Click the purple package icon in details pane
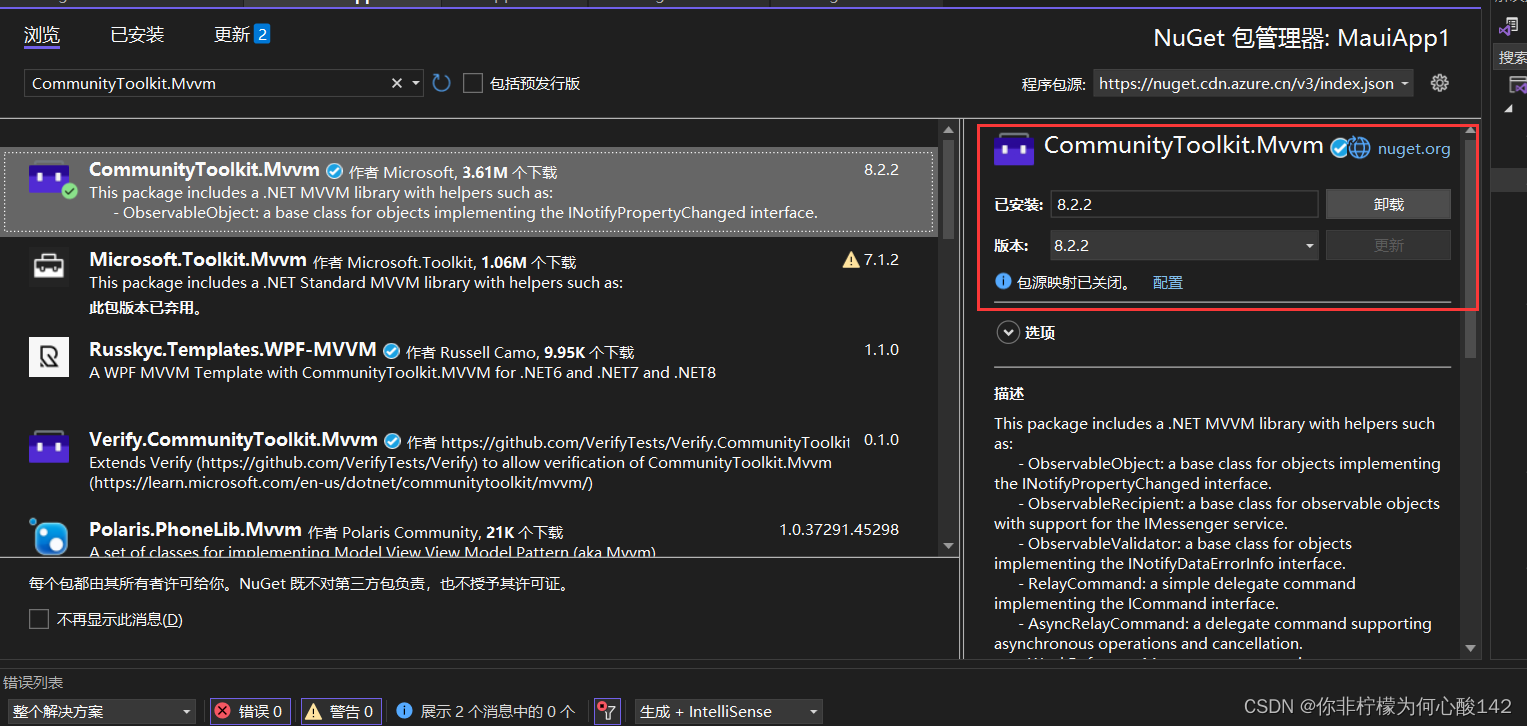 tap(1013, 150)
